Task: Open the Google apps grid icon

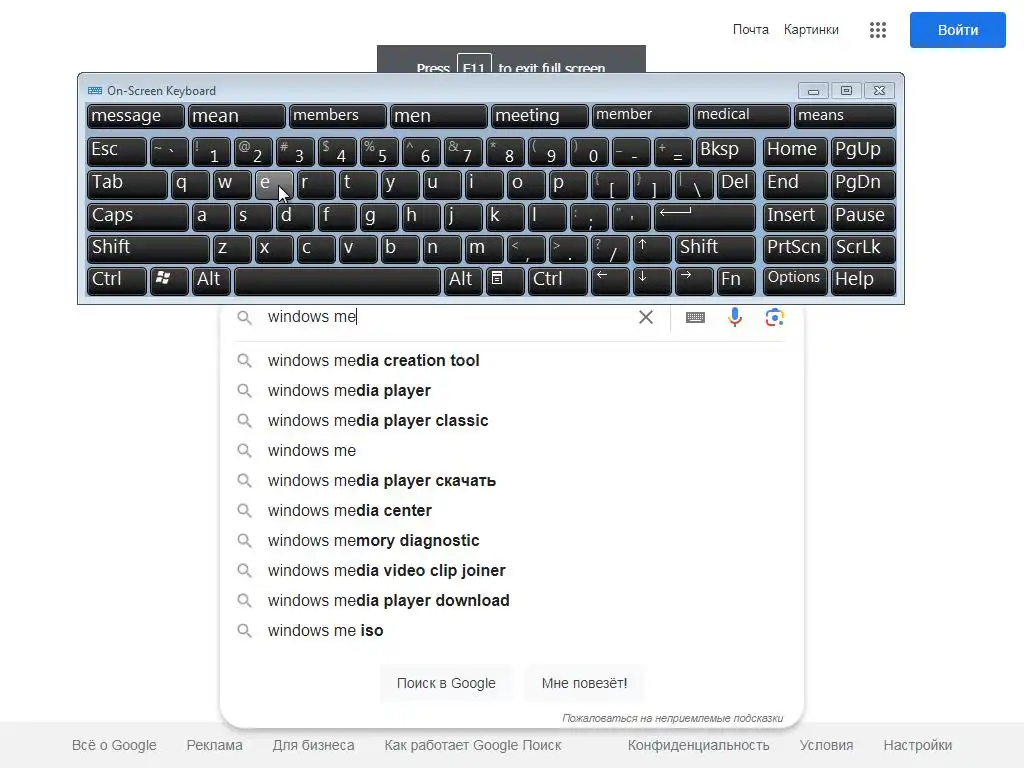Action: (878, 30)
